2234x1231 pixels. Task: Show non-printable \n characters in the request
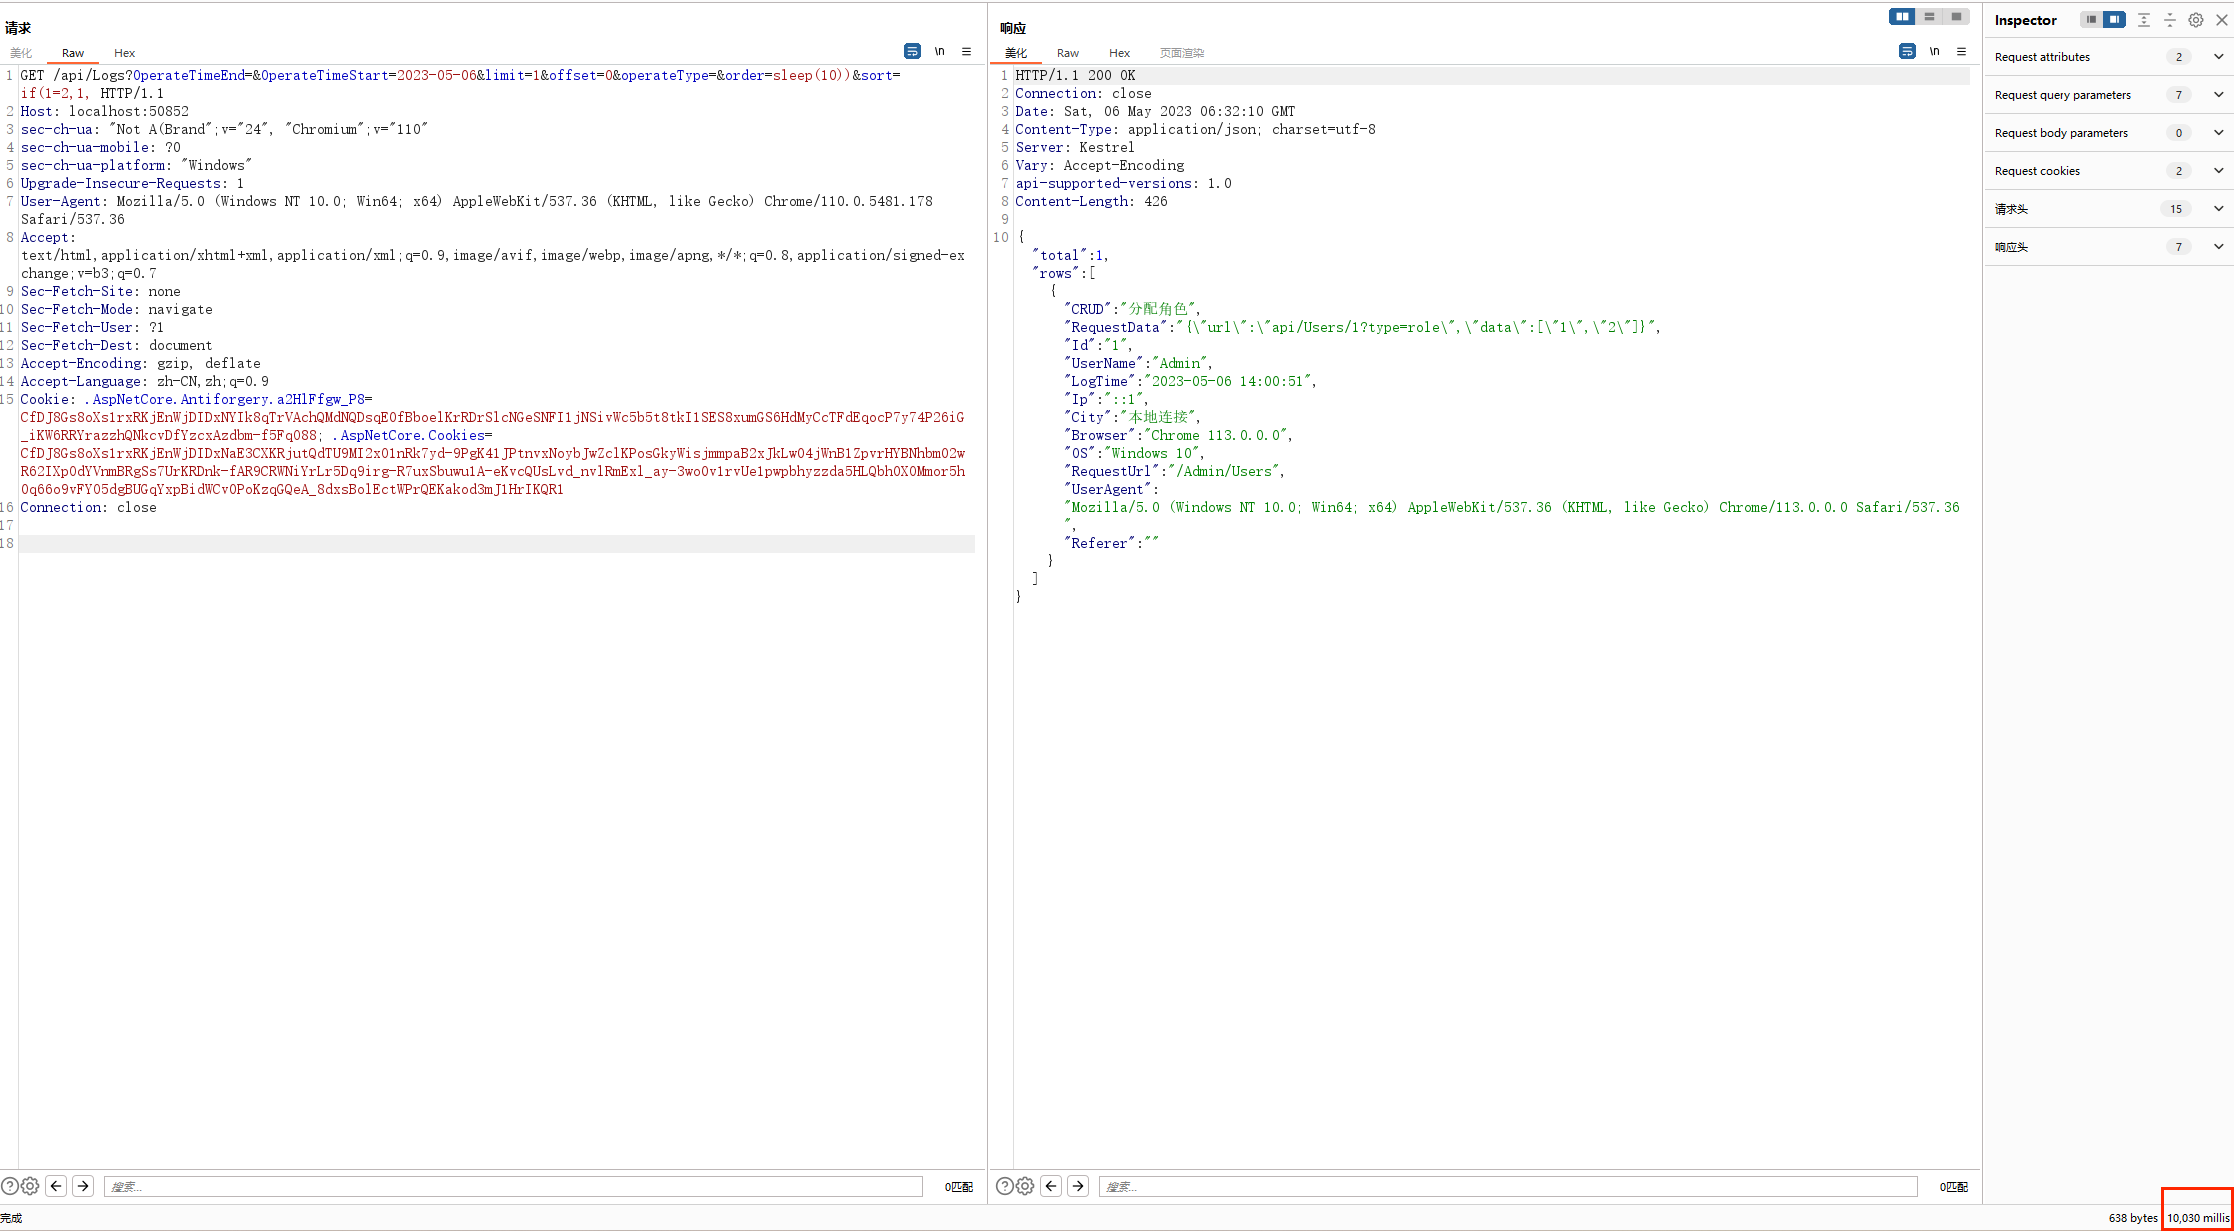click(x=939, y=51)
